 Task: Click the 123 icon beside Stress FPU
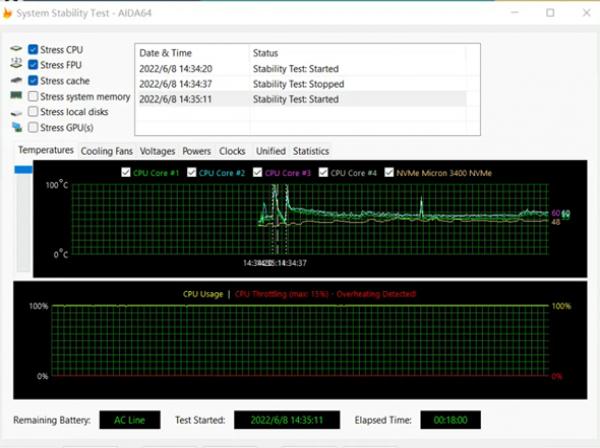[x=16, y=63]
